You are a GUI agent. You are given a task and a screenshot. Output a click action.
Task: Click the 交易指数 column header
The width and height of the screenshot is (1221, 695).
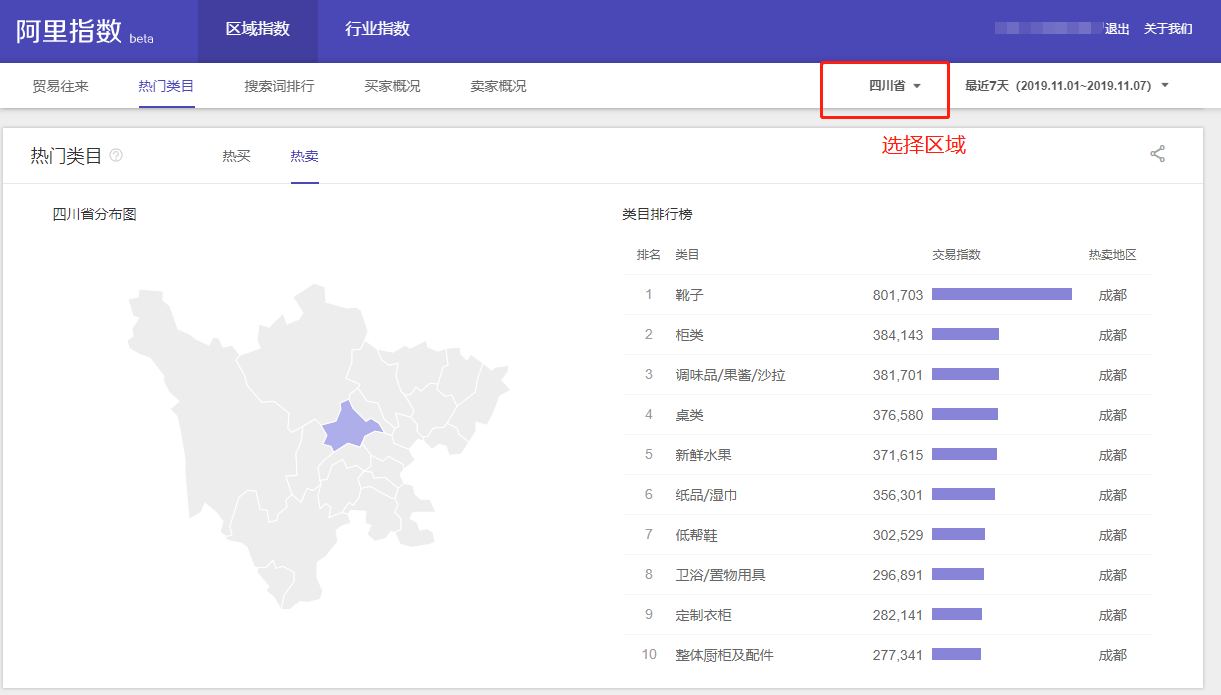tap(956, 255)
